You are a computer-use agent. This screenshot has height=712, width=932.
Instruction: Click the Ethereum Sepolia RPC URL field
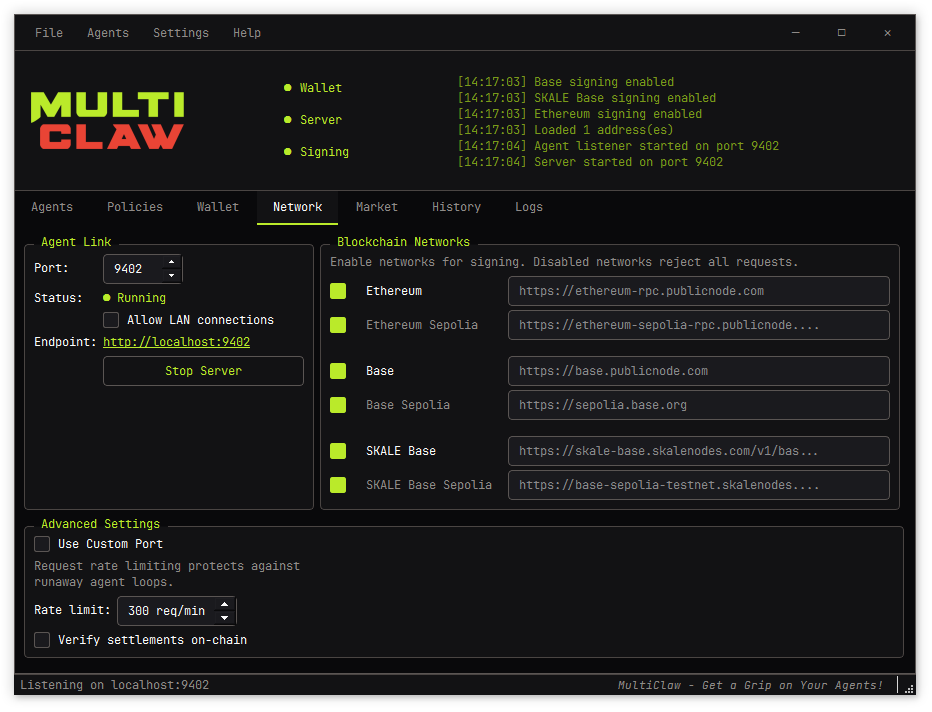tap(698, 325)
